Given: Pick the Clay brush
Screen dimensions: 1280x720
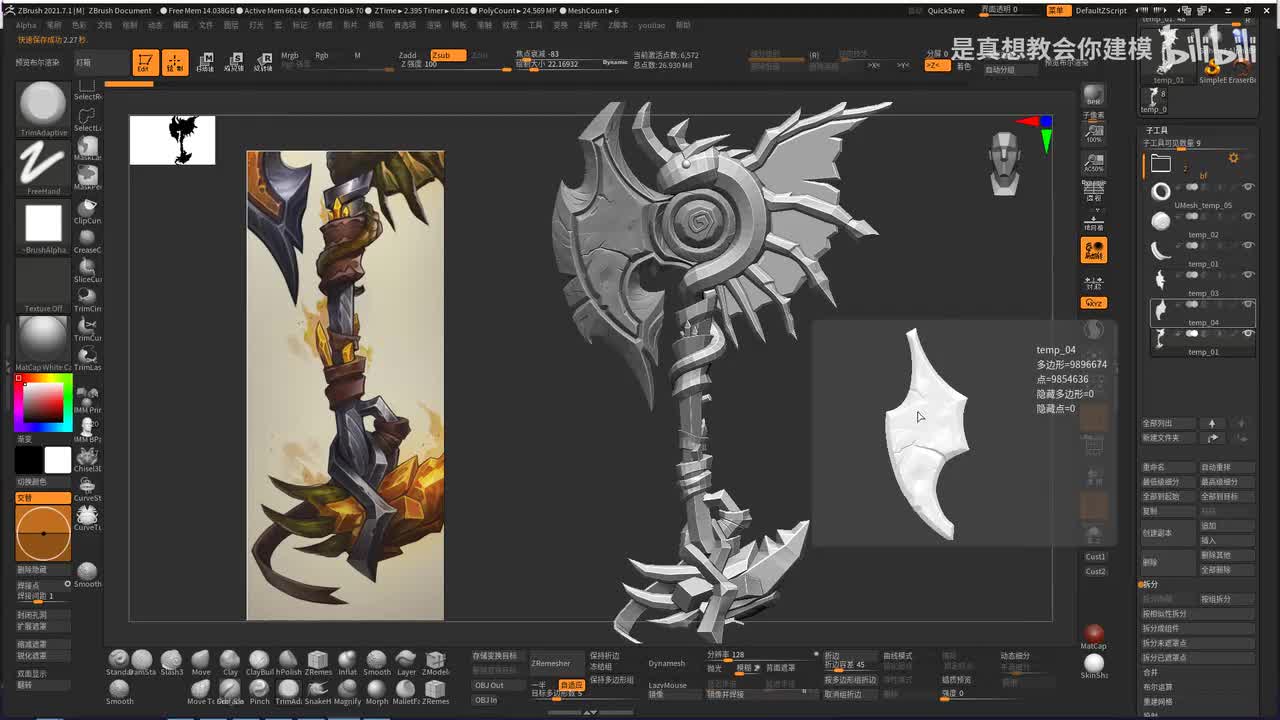Looking at the screenshot, I should [x=230, y=662].
